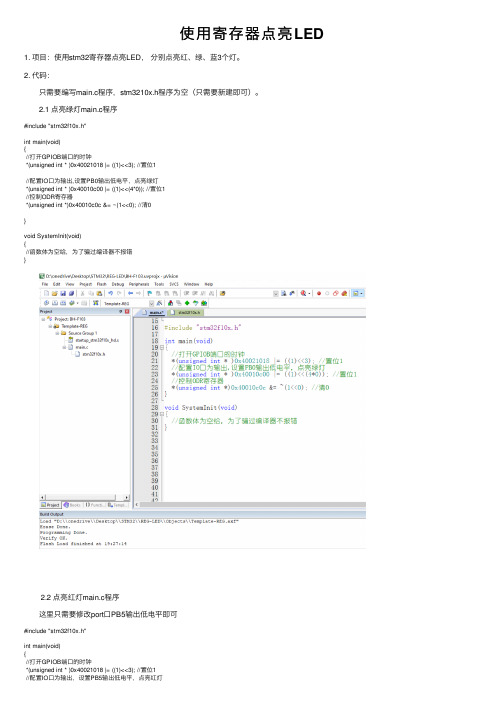Viewport: 504px width, 713px height.
Task: Open the Template-REG target dropdown arrow
Action: tap(151, 303)
